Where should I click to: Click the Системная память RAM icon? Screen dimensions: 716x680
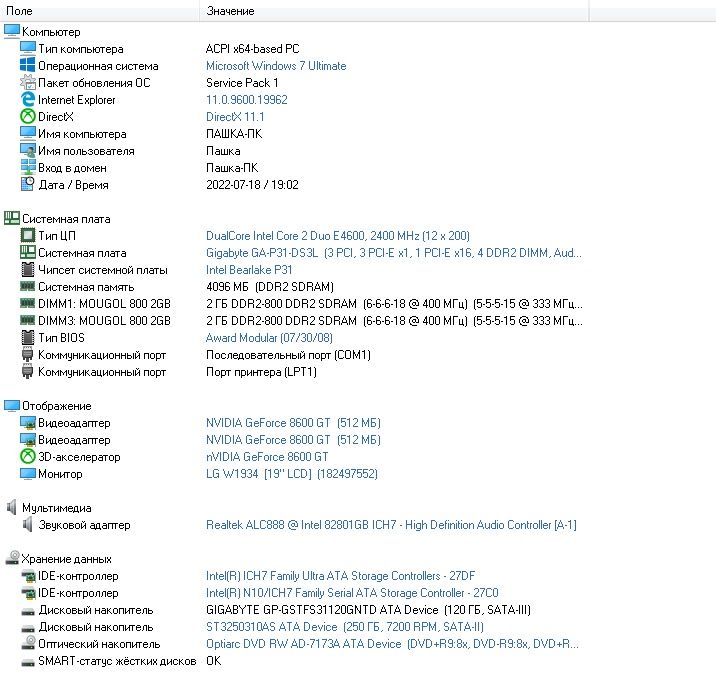tap(28, 286)
